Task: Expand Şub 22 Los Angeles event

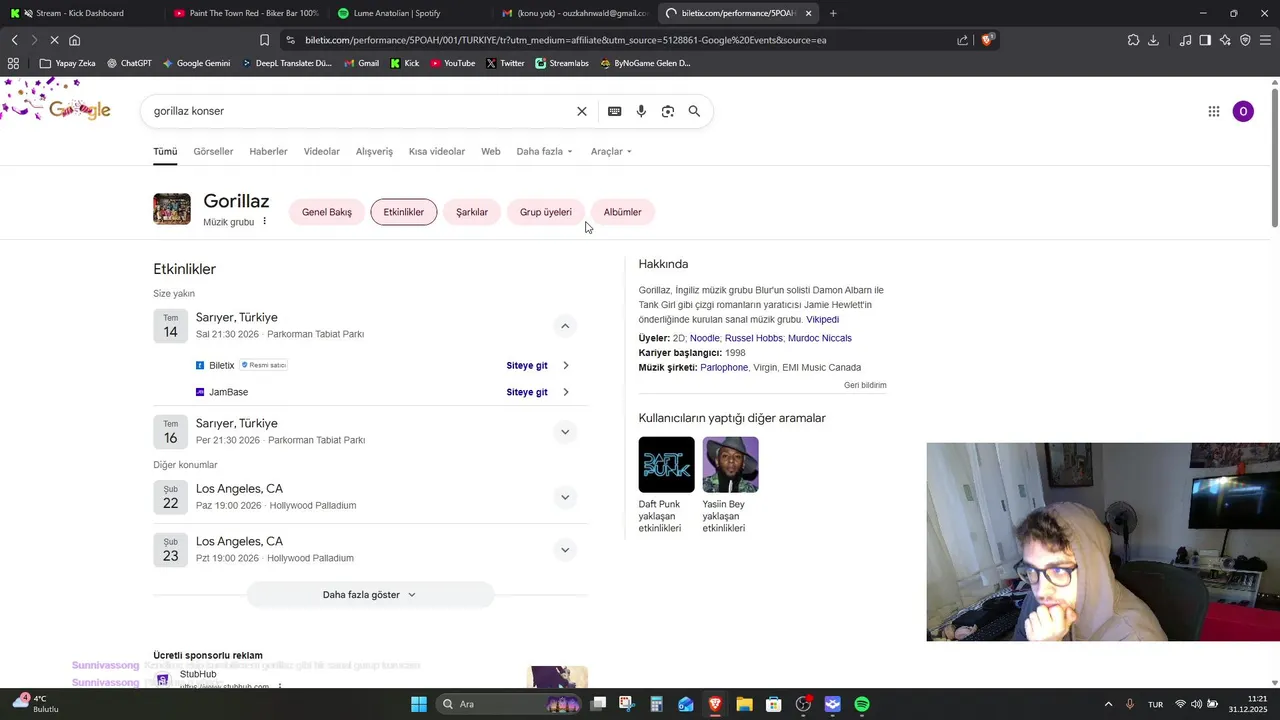Action: pos(565,497)
